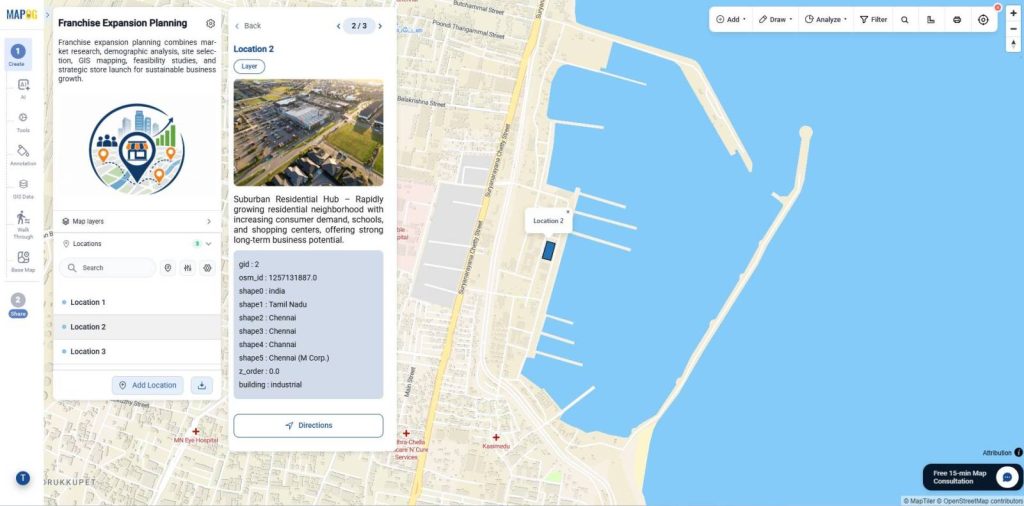Image resolution: width=1024 pixels, height=506 pixels.
Task: Open the Draw dropdown menu
Action: point(776,20)
